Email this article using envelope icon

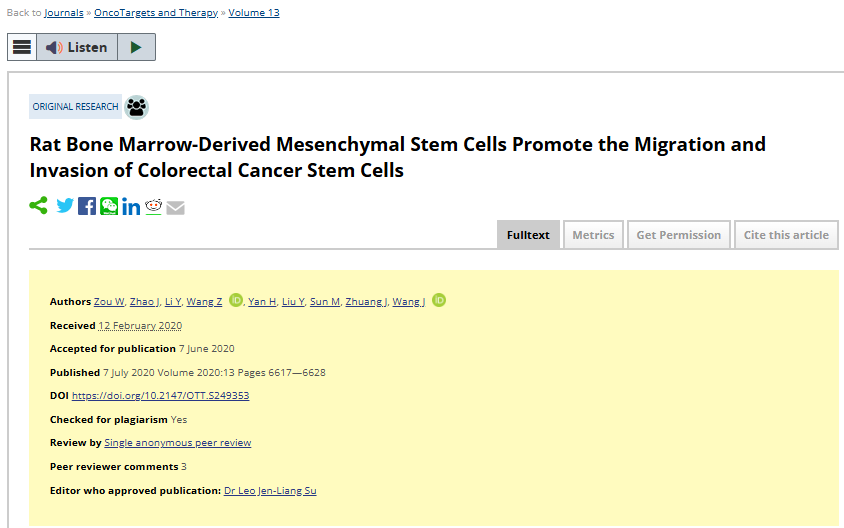[x=175, y=207]
